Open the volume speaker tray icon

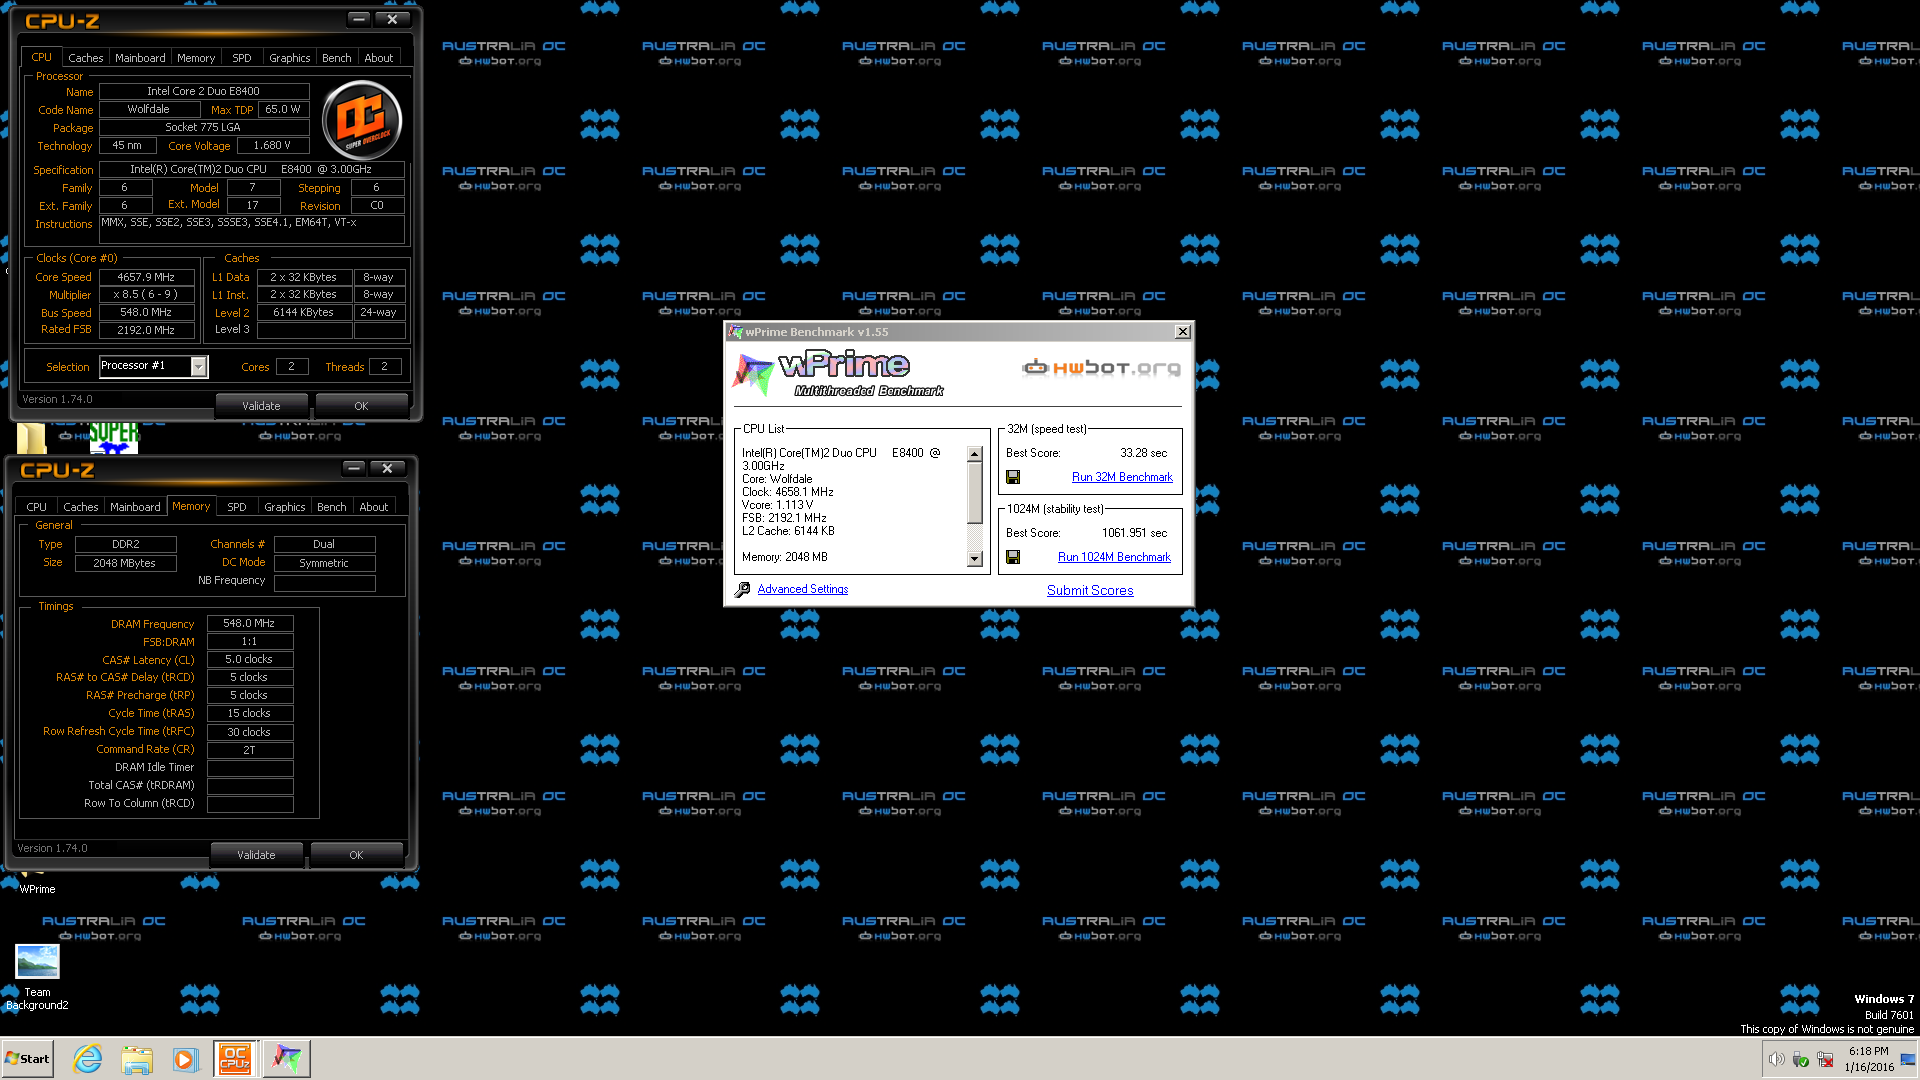point(1776,1059)
